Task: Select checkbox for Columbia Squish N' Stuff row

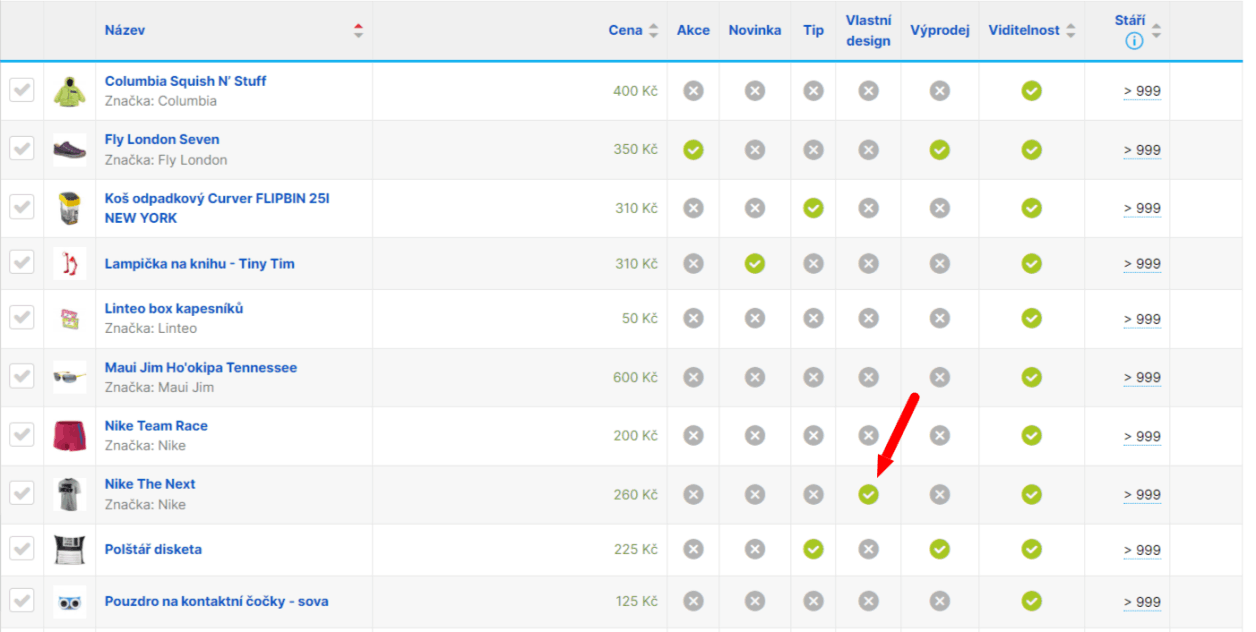Action: (21, 91)
